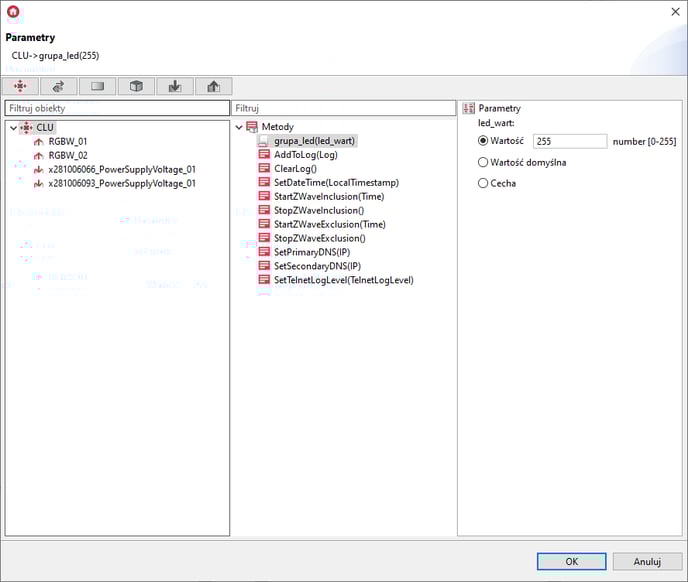The image size is (688, 582).
Task: Click the toolbar button with two opposing arrows
Action: tap(59, 87)
